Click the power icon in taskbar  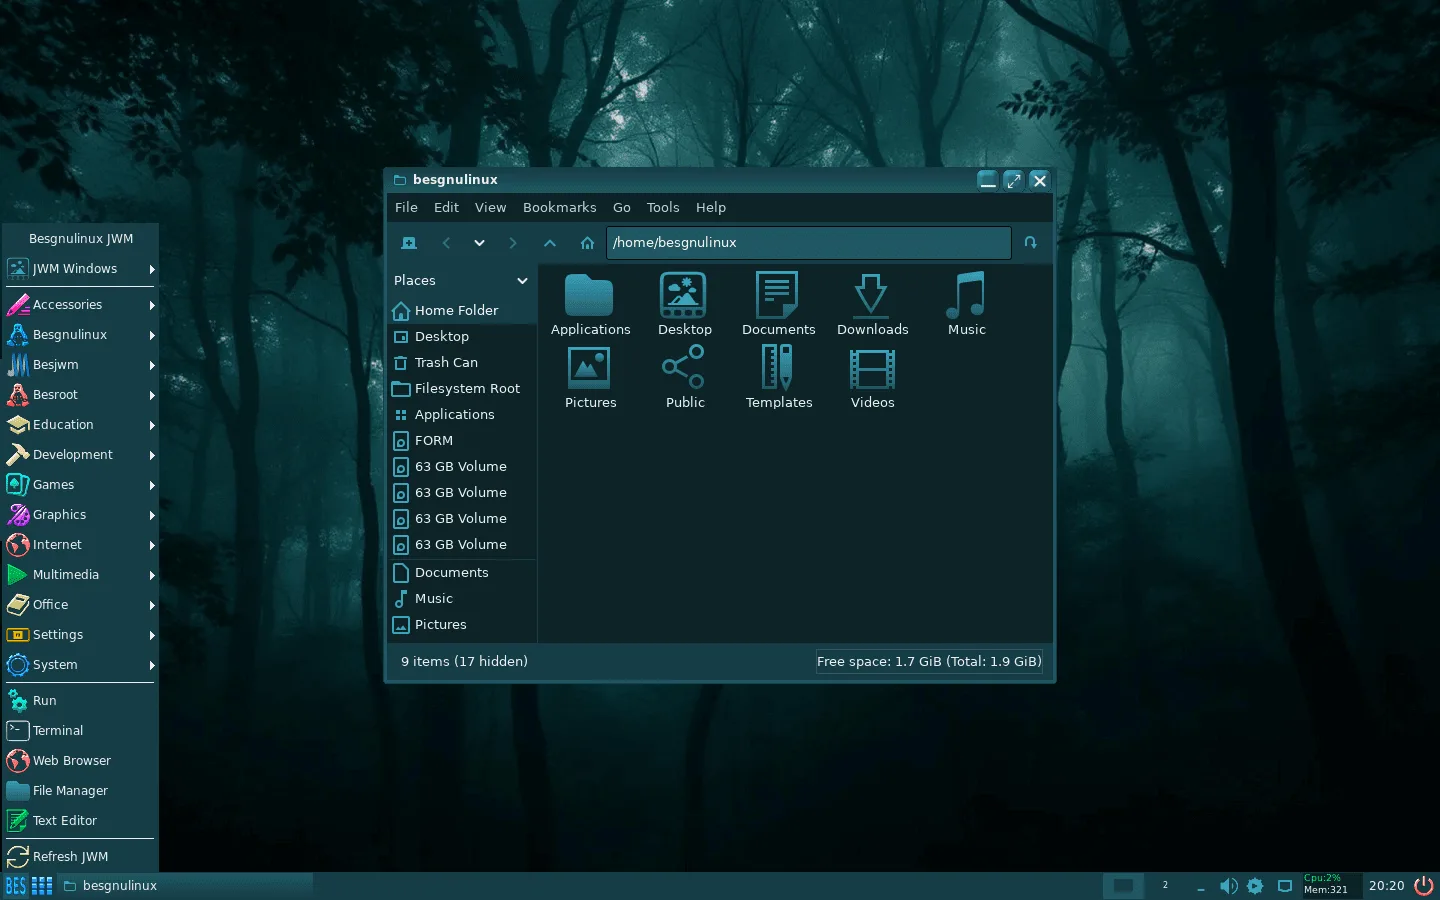click(1423, 886)
